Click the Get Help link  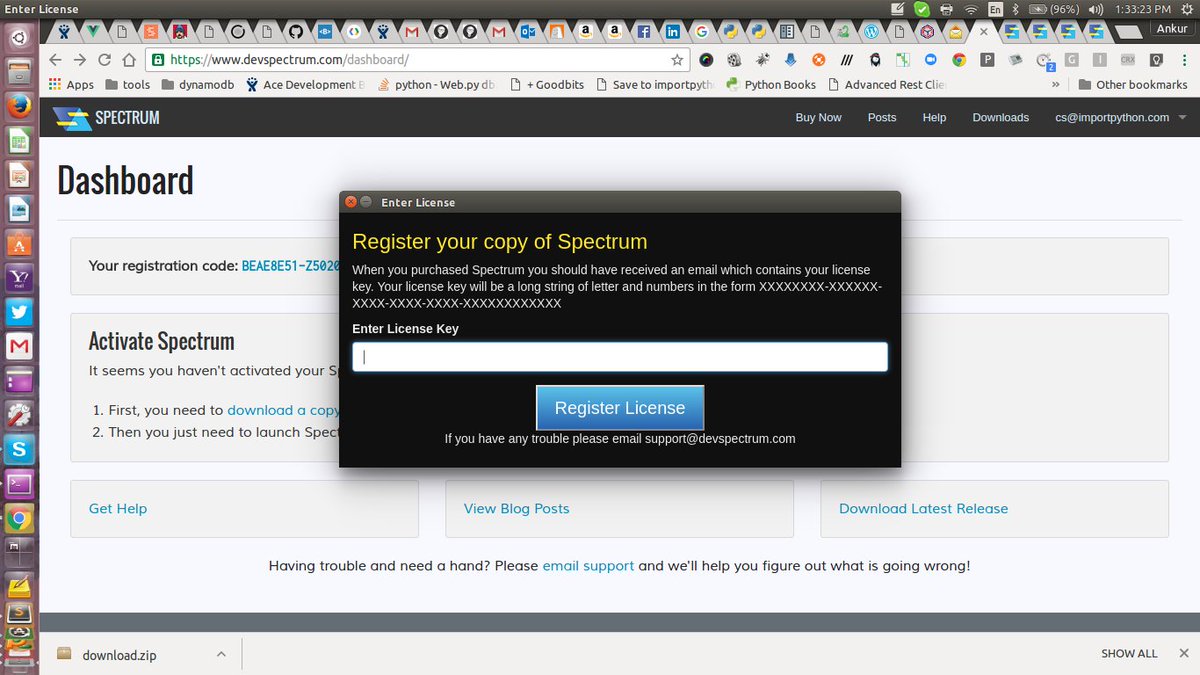coord(118,508)
